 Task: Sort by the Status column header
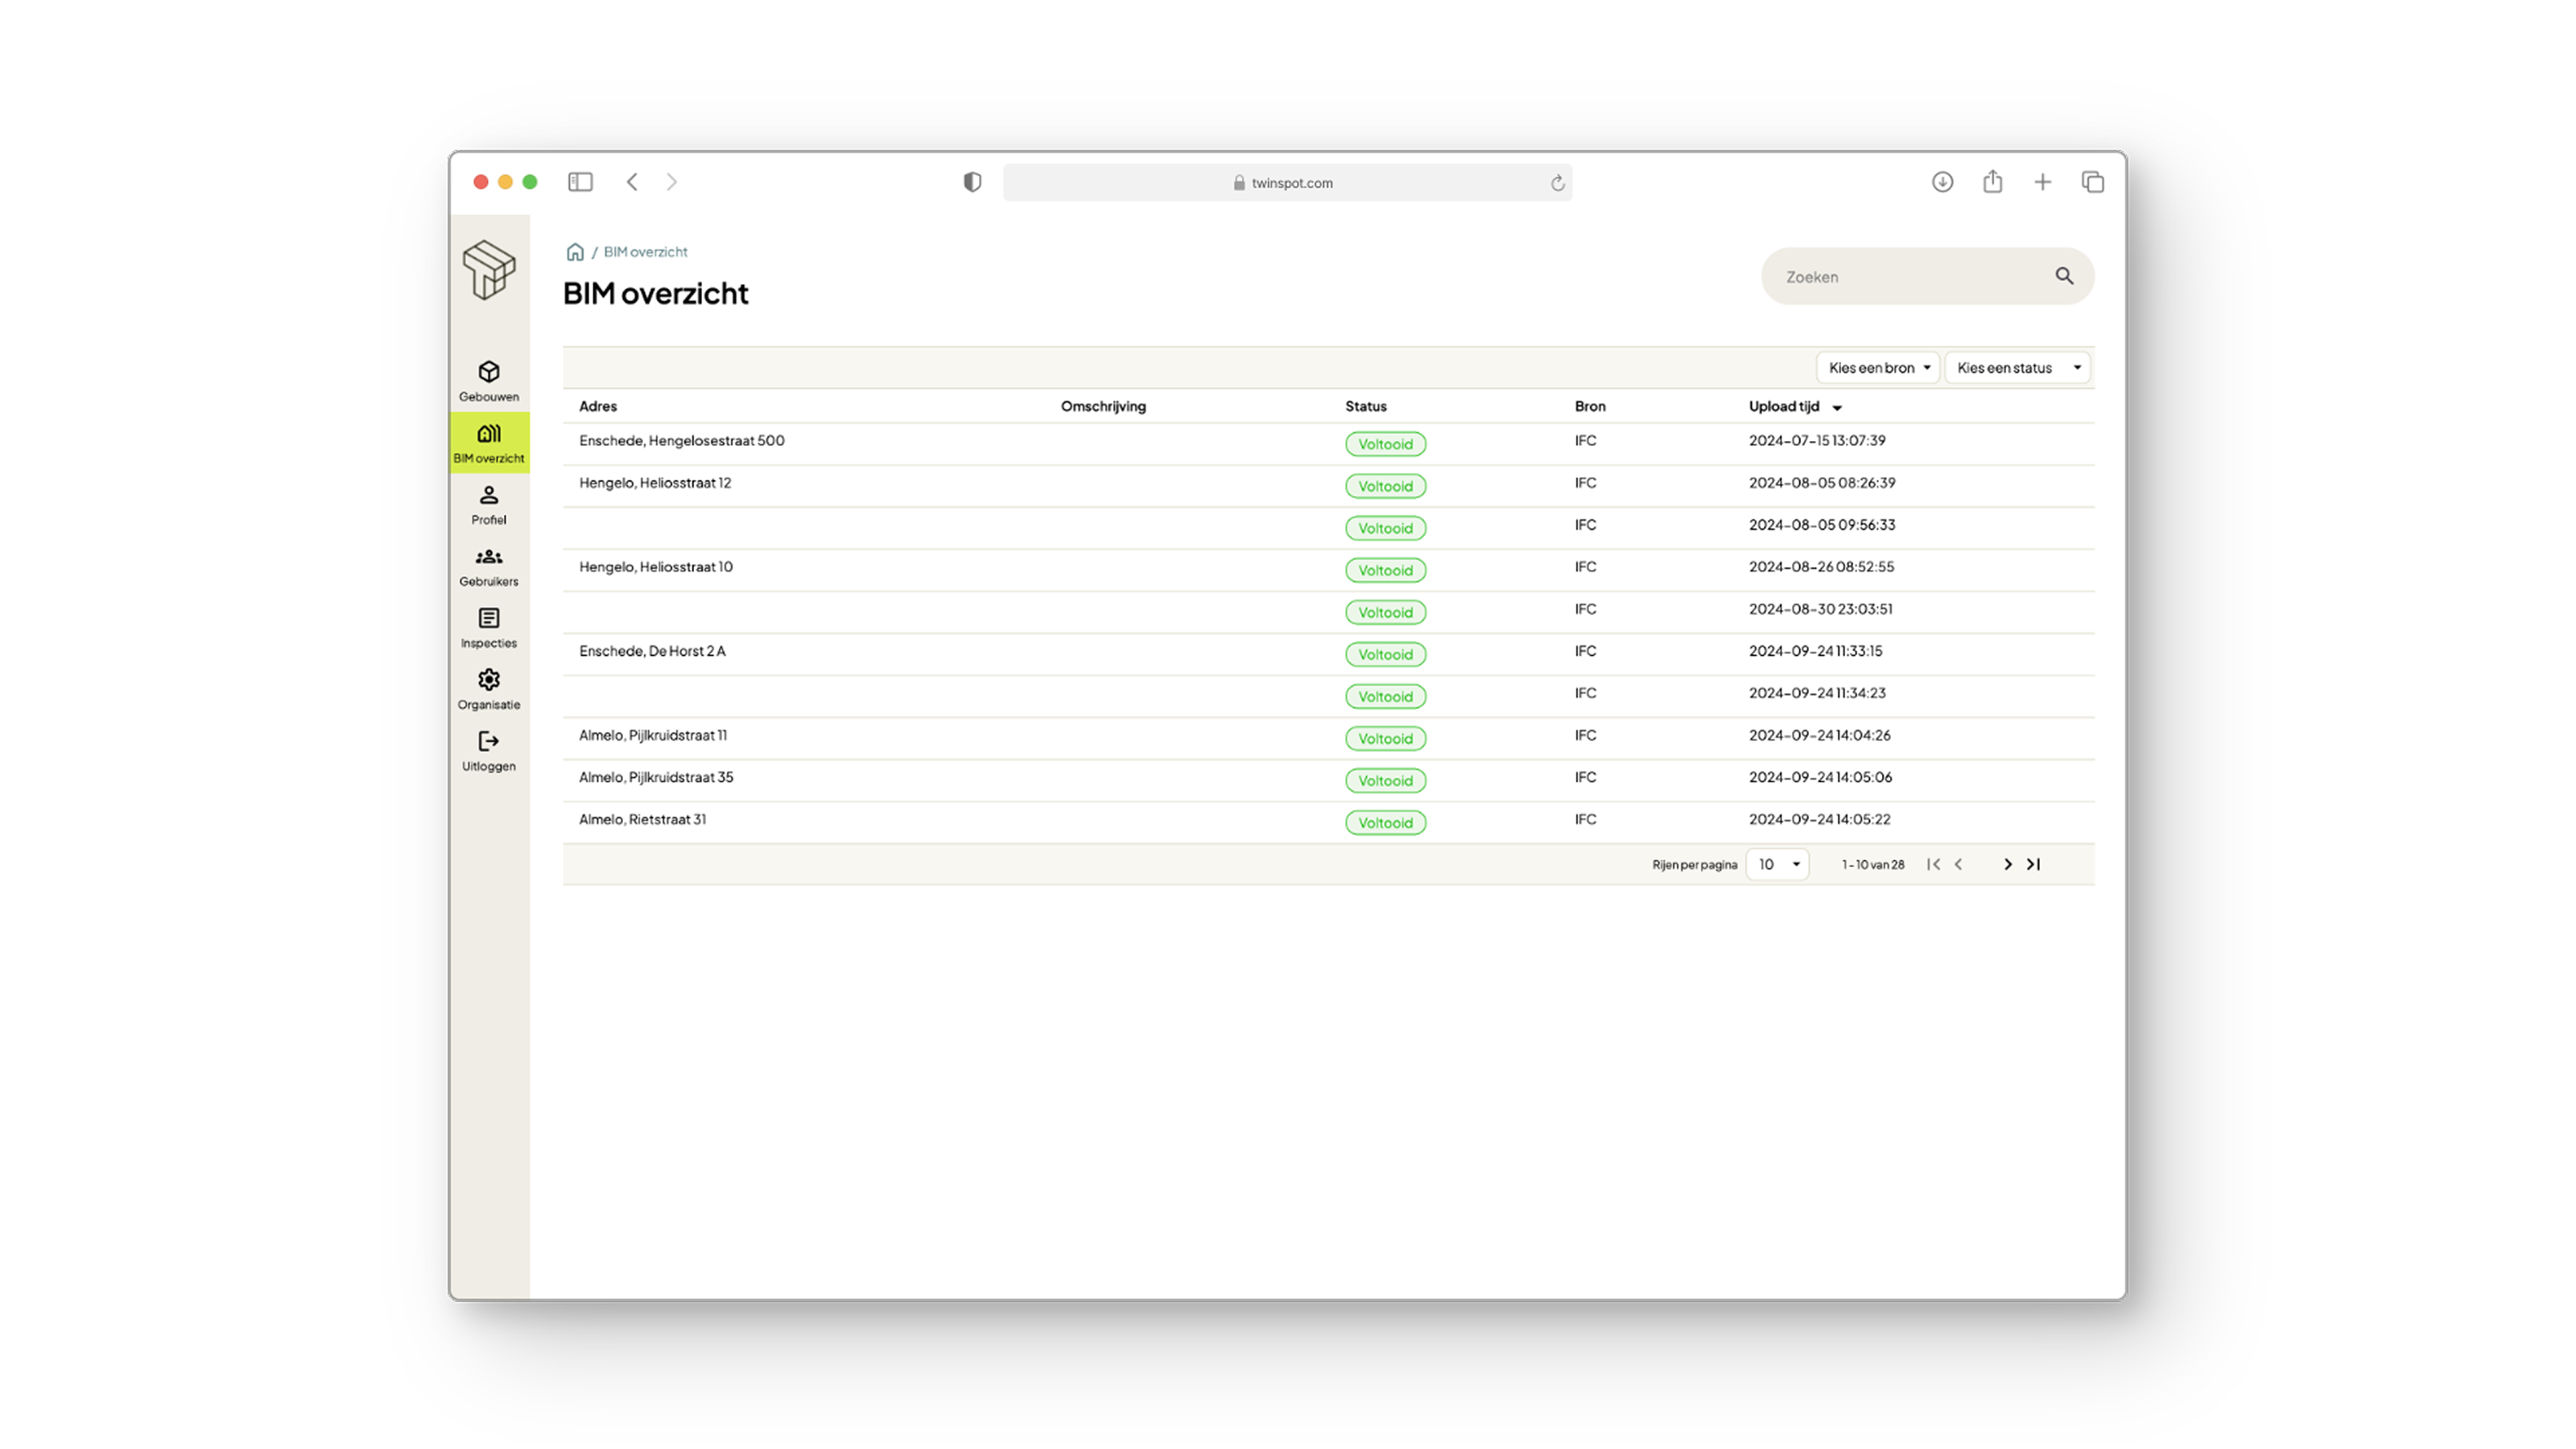click(x=1365, y=406)
